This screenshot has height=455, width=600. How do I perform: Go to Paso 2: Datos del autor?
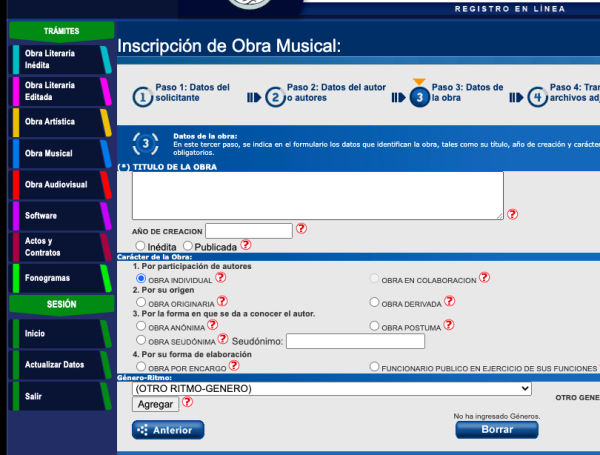336,93
